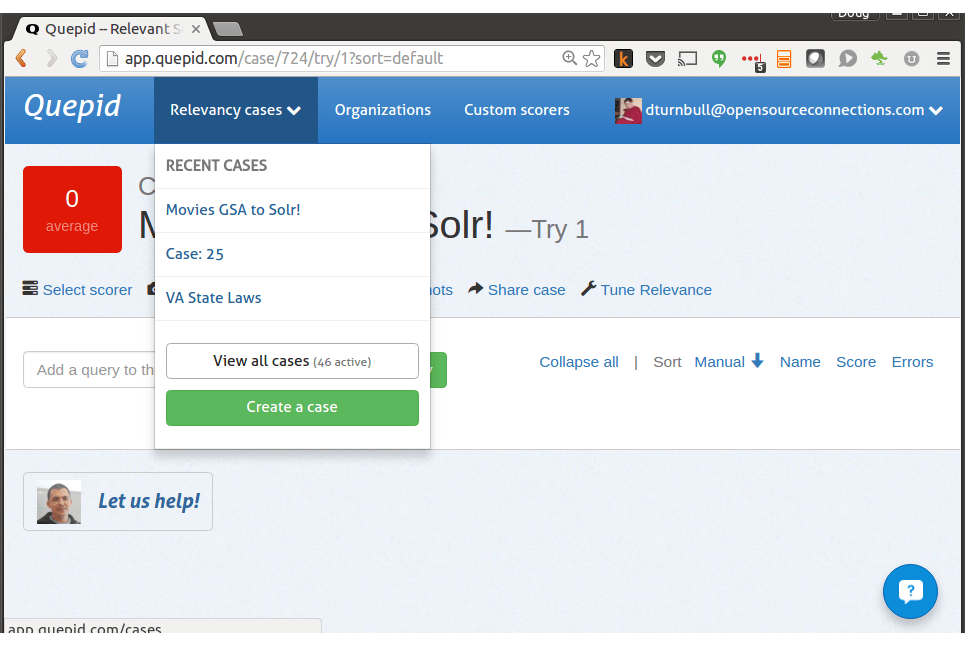This screenshot has height=646, width=965.
Task: Click the Cast screen extension icon
Action: click(687, 59)
